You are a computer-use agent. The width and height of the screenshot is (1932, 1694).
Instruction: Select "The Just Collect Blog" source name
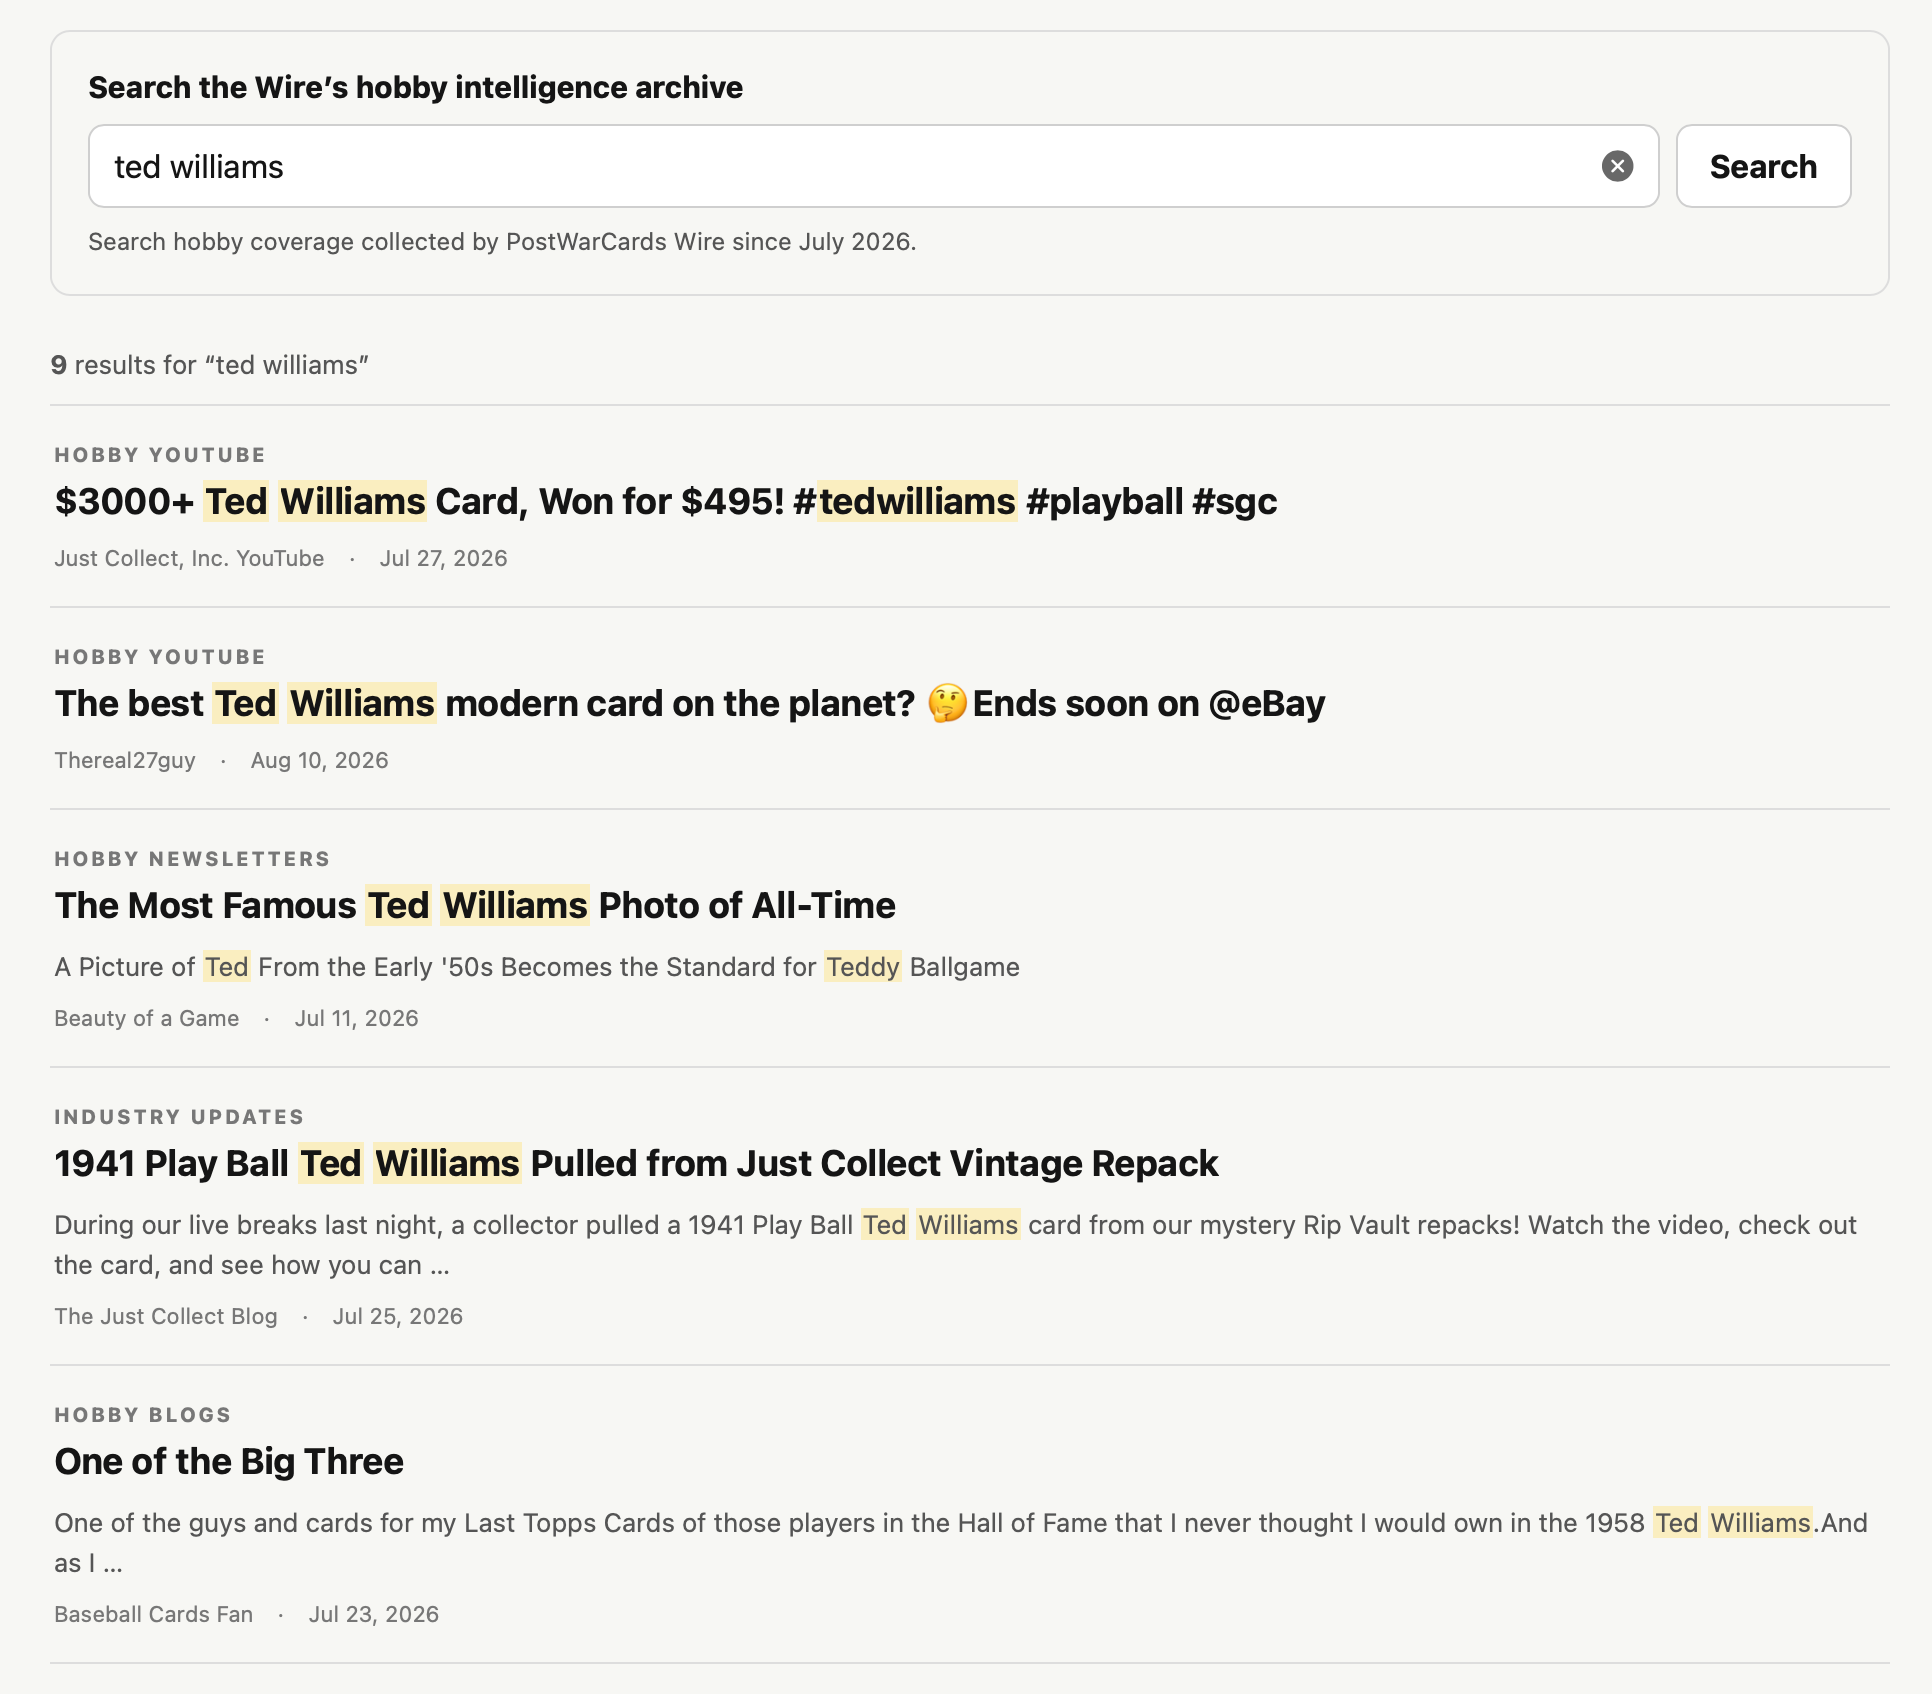click(x=166, y=1316)
